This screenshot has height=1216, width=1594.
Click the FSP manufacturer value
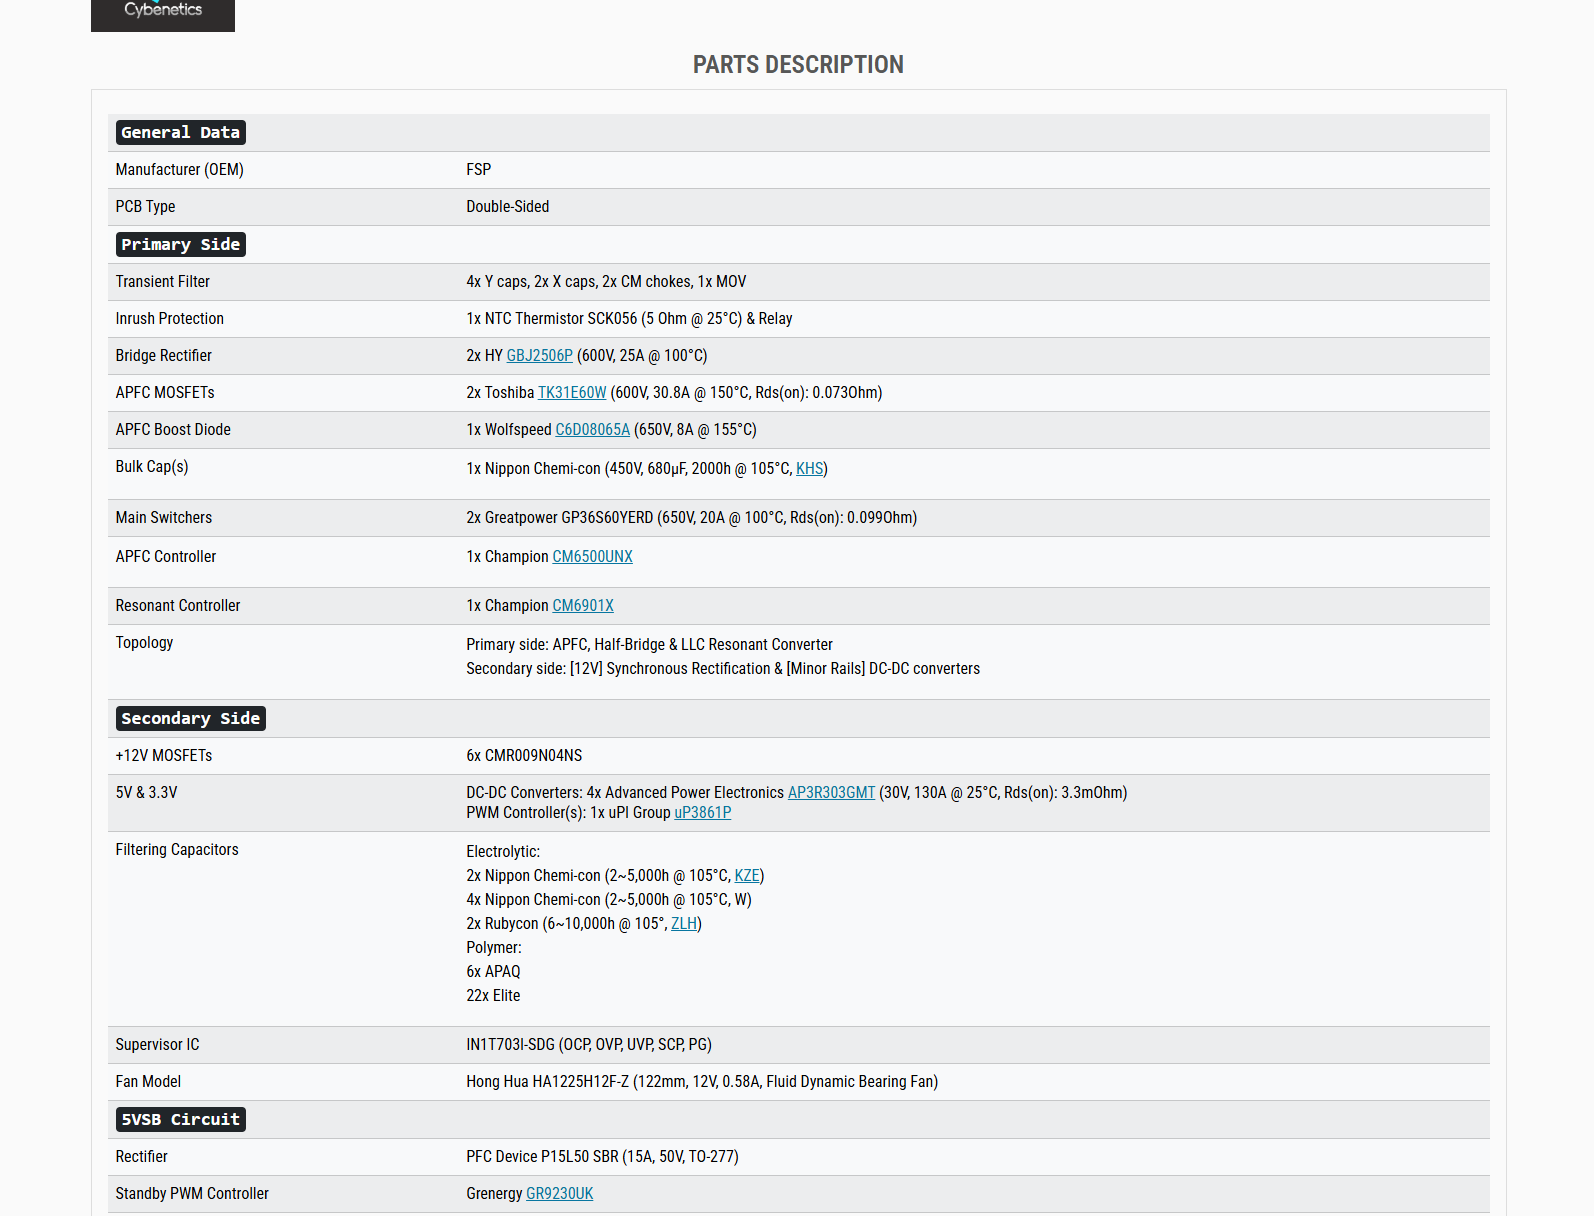tap(478, 170)
